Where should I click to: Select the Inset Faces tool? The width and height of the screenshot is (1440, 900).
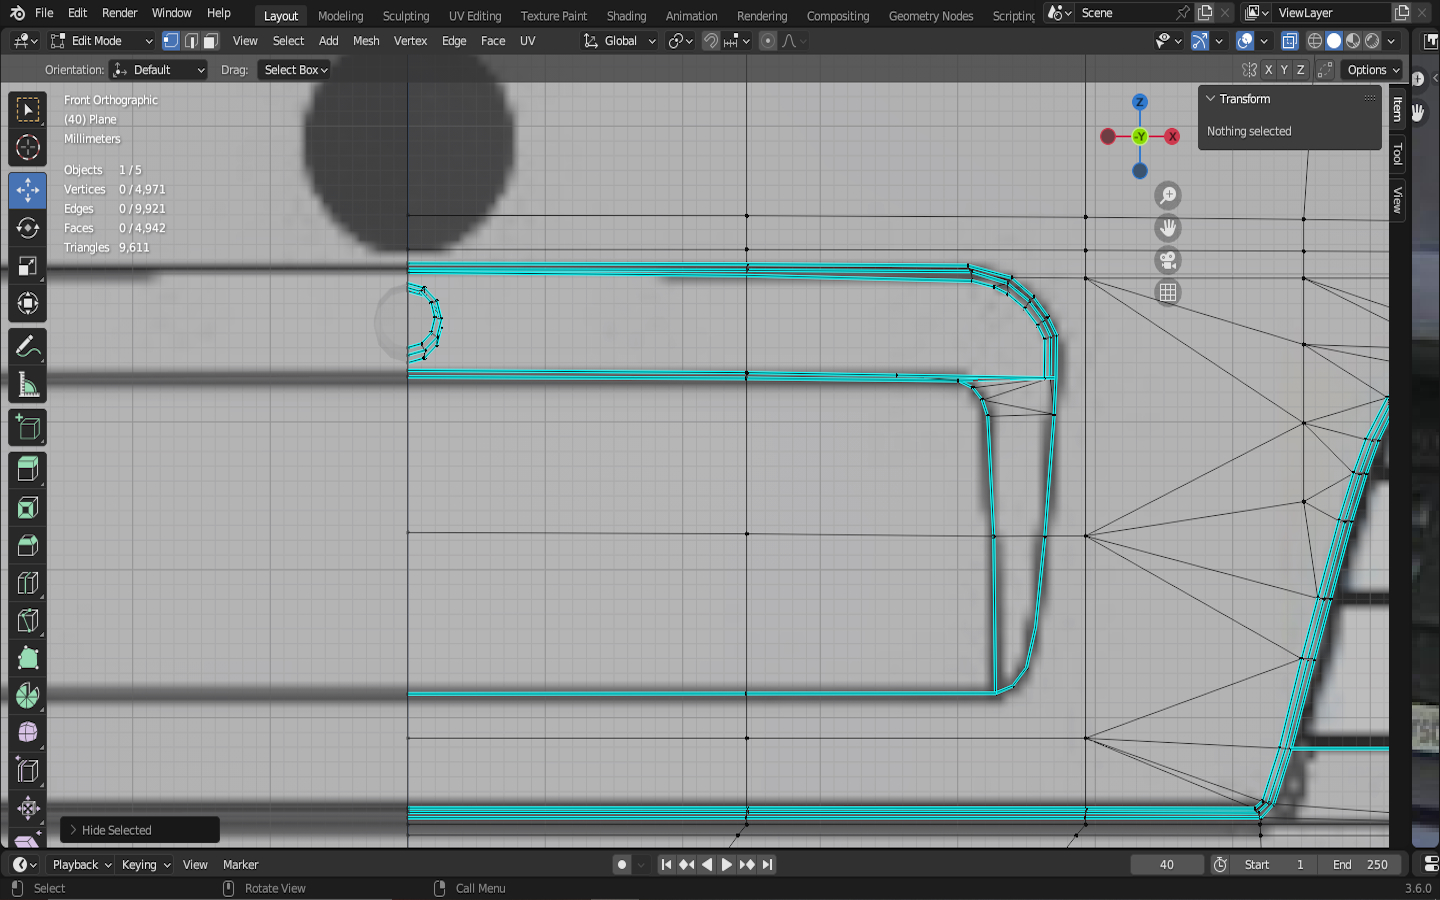point(28,508)
